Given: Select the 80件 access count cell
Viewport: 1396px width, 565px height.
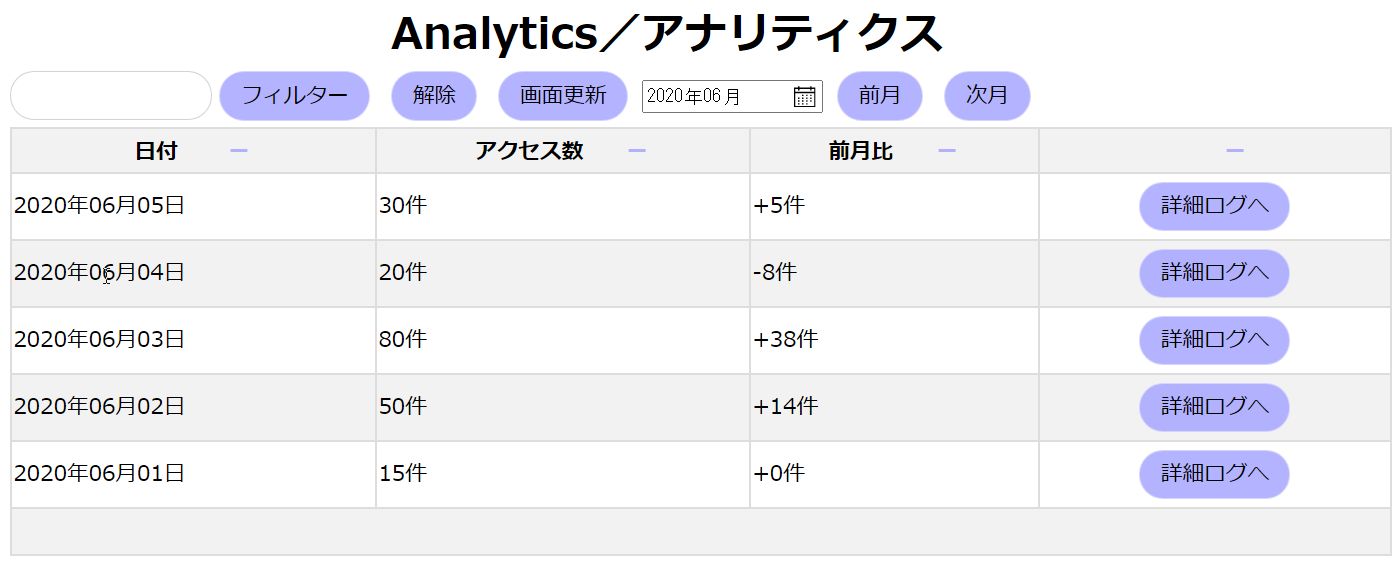Looking at the screenshot, I should click(563, 340).
